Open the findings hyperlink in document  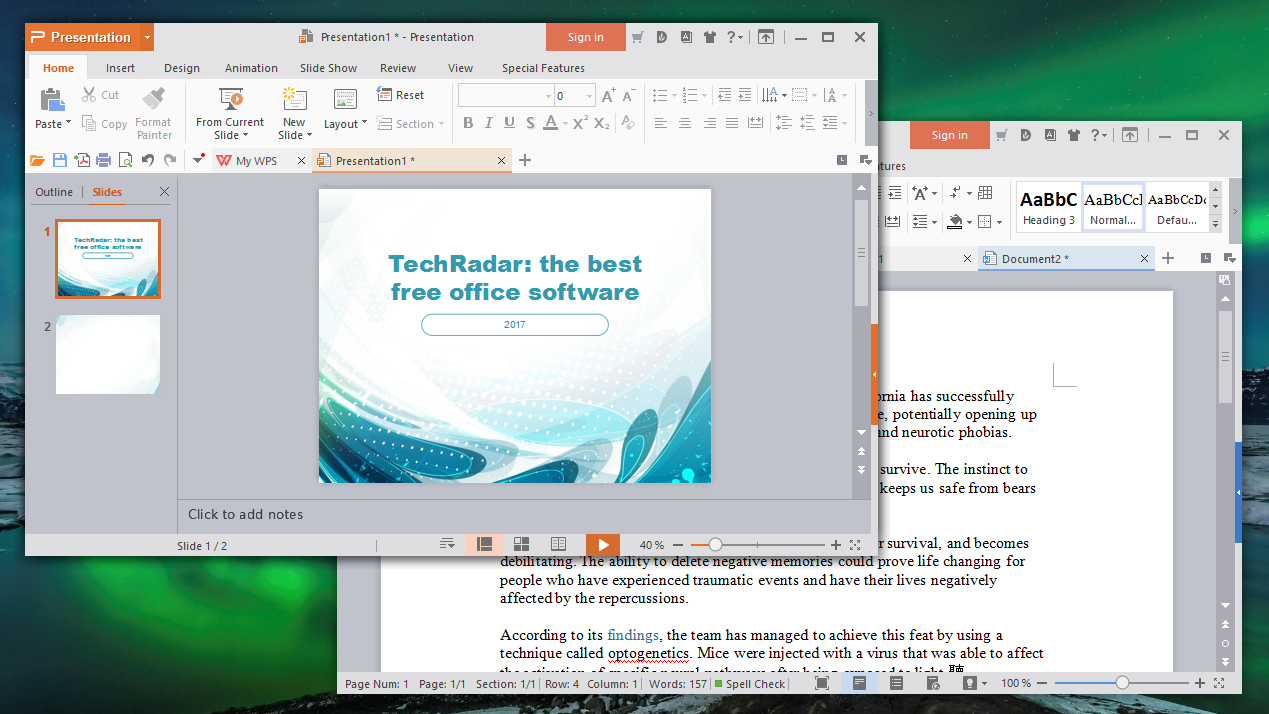633,635
